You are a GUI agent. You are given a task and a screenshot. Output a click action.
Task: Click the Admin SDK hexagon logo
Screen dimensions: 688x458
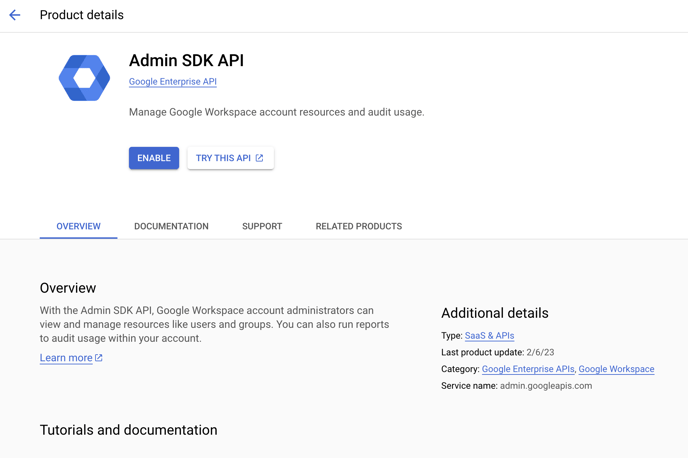84,78
